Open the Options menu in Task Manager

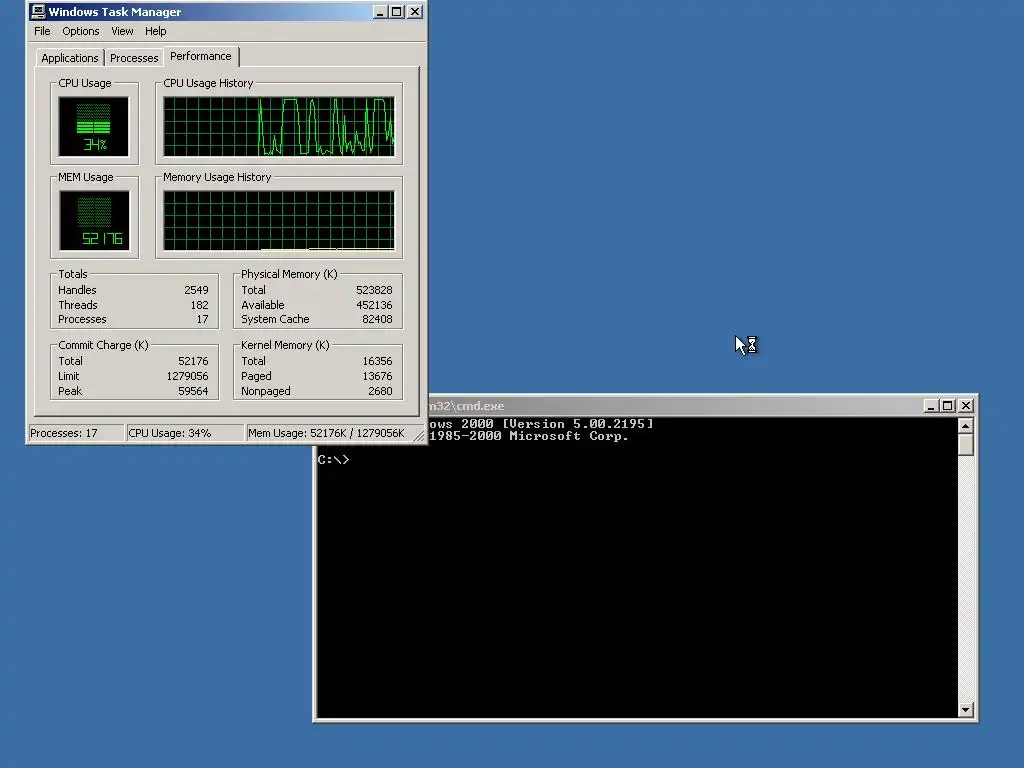(x=80, y=31)
